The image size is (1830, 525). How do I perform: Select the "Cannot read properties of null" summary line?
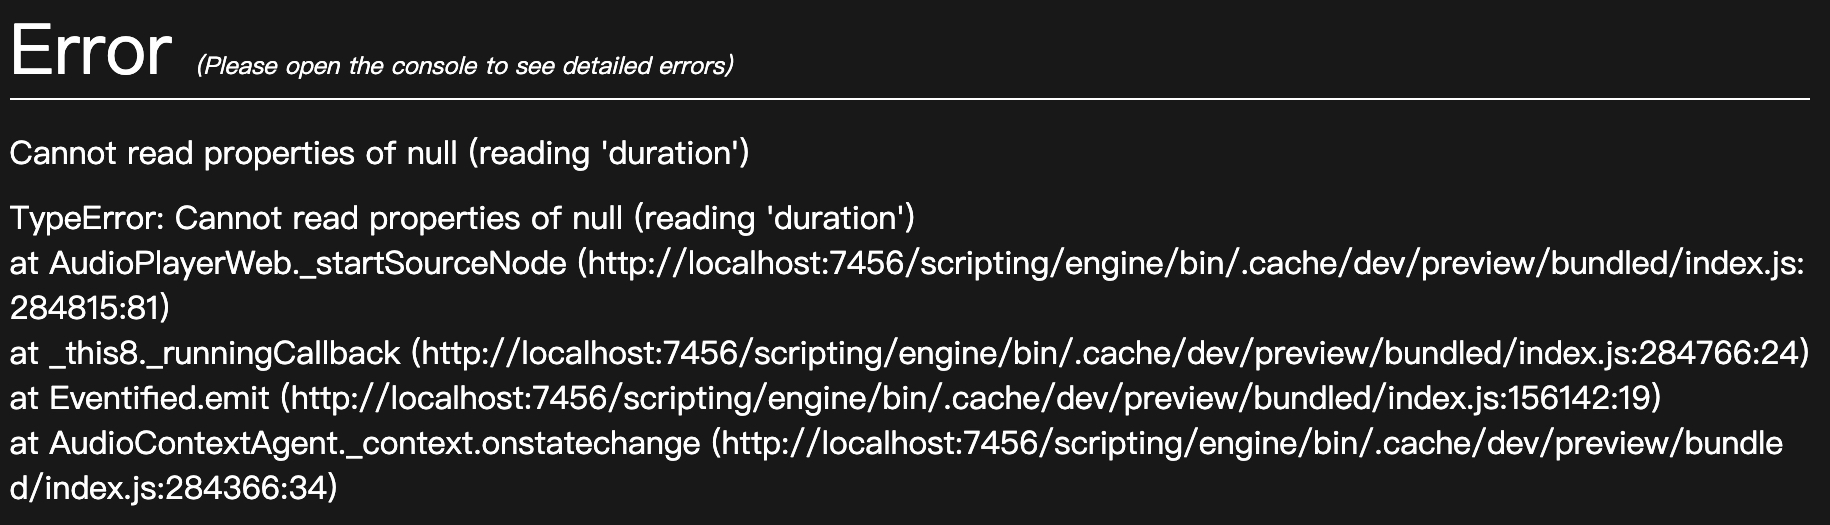pyautogui.click(x=378, y=153)
